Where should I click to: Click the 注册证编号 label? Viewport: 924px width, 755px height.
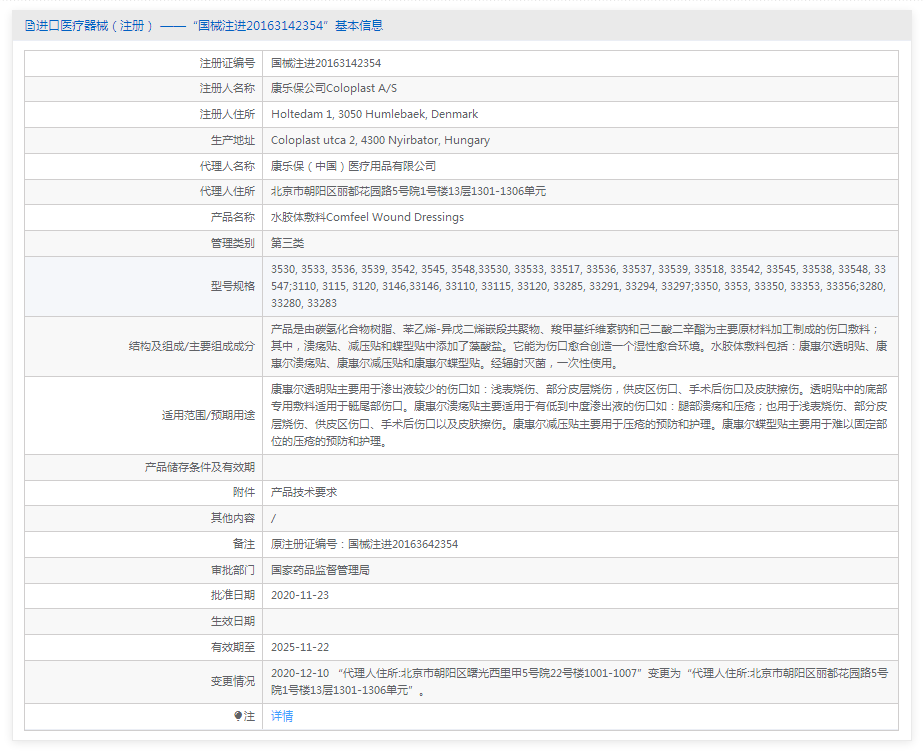point(227,63)
